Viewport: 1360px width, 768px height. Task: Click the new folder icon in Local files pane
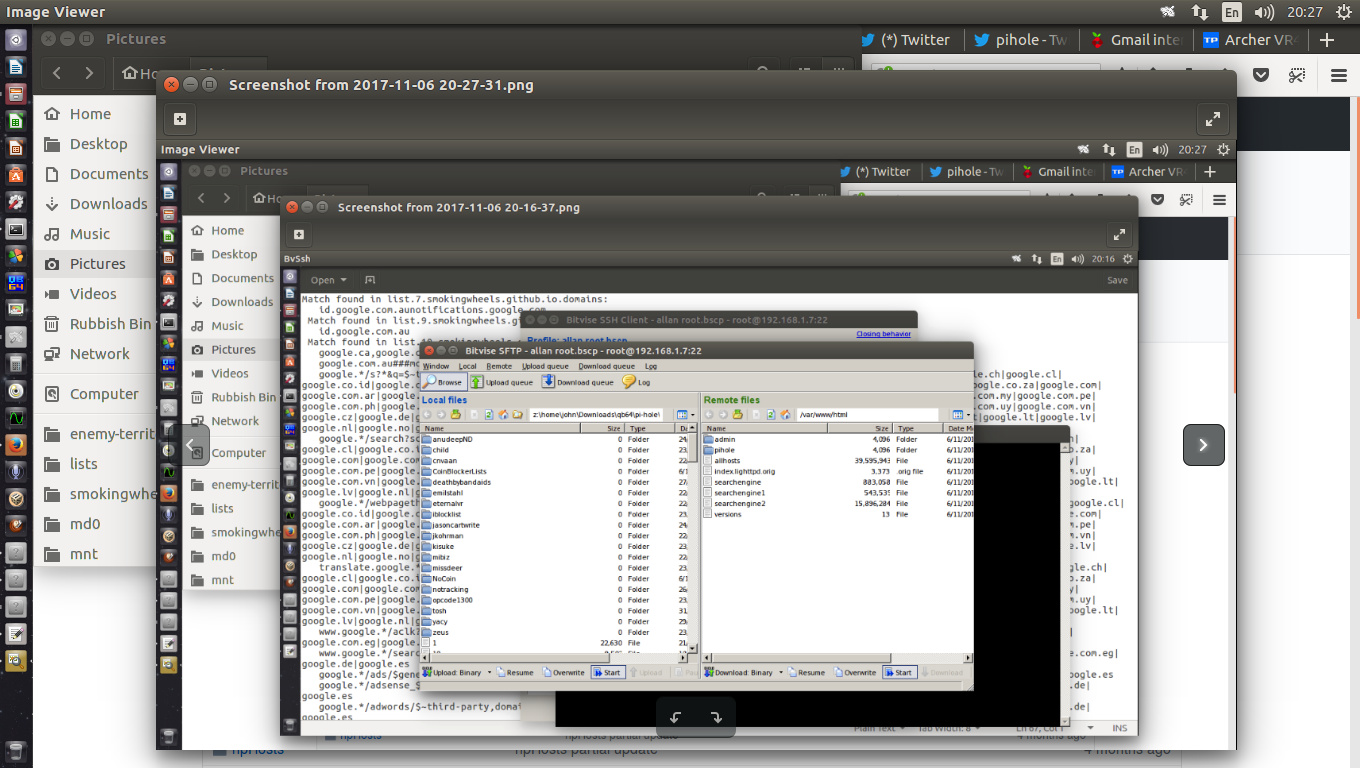(x=517, y=413)
